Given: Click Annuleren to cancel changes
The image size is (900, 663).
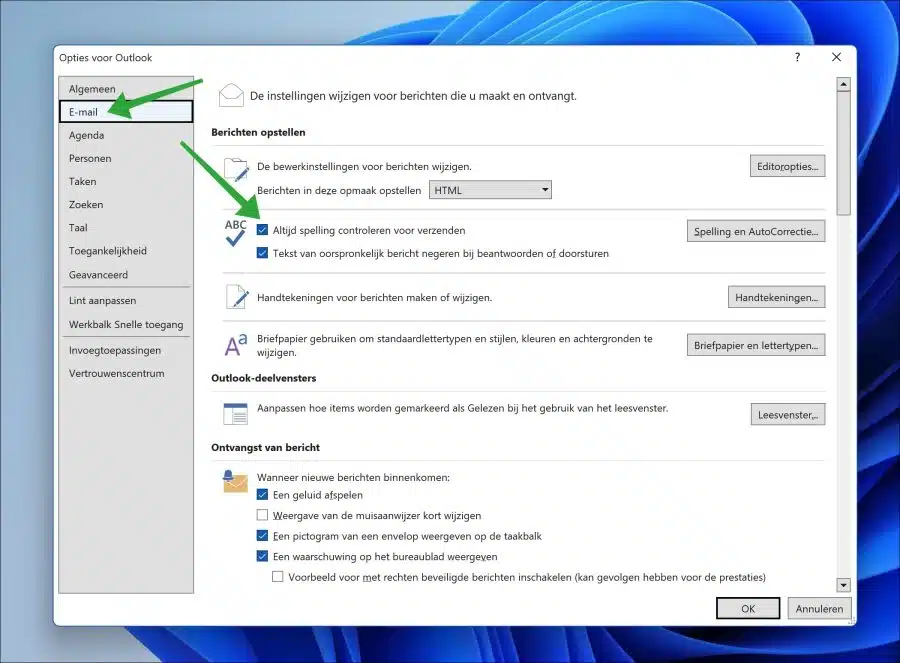Looking at the screenshot, I should (x=819, y=608).
